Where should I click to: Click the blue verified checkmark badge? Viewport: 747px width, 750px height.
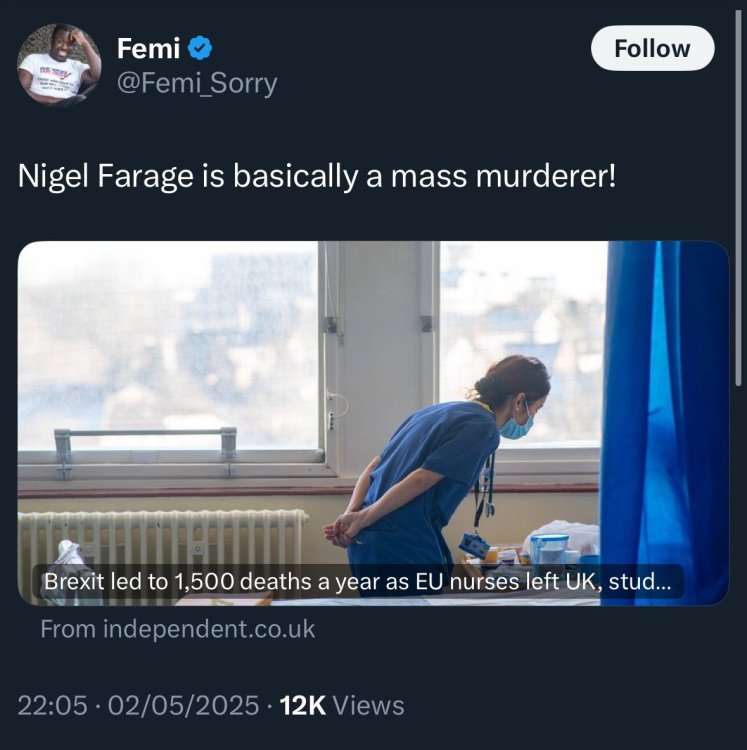(x=200, y=47)
